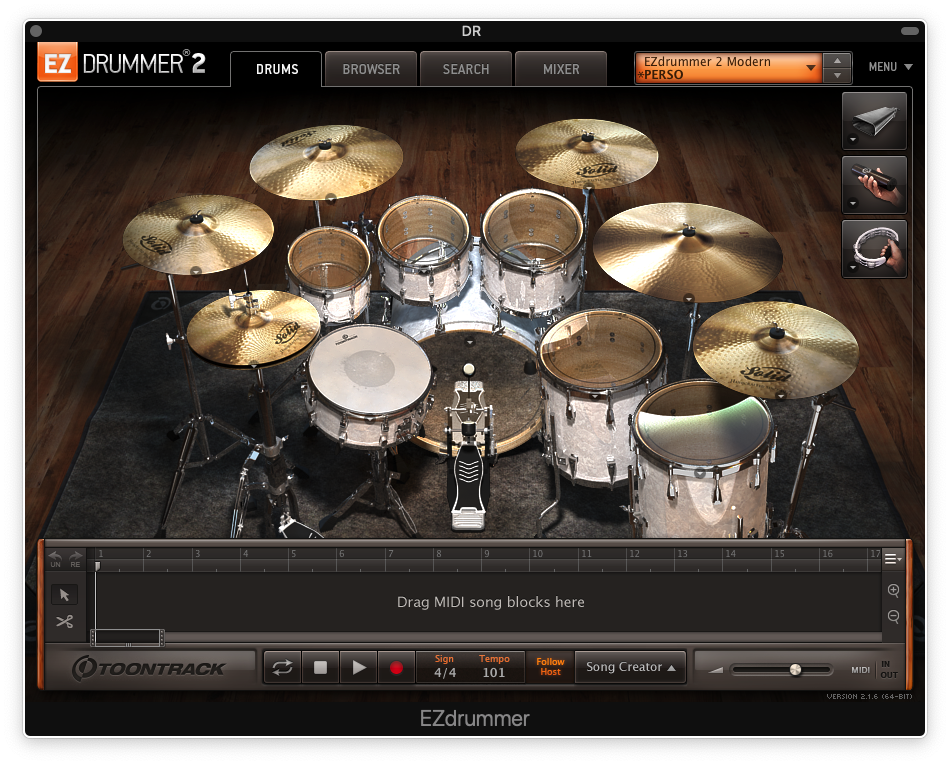Click the window close button in title bar
The image size is (950, 765).
point(36,31)
